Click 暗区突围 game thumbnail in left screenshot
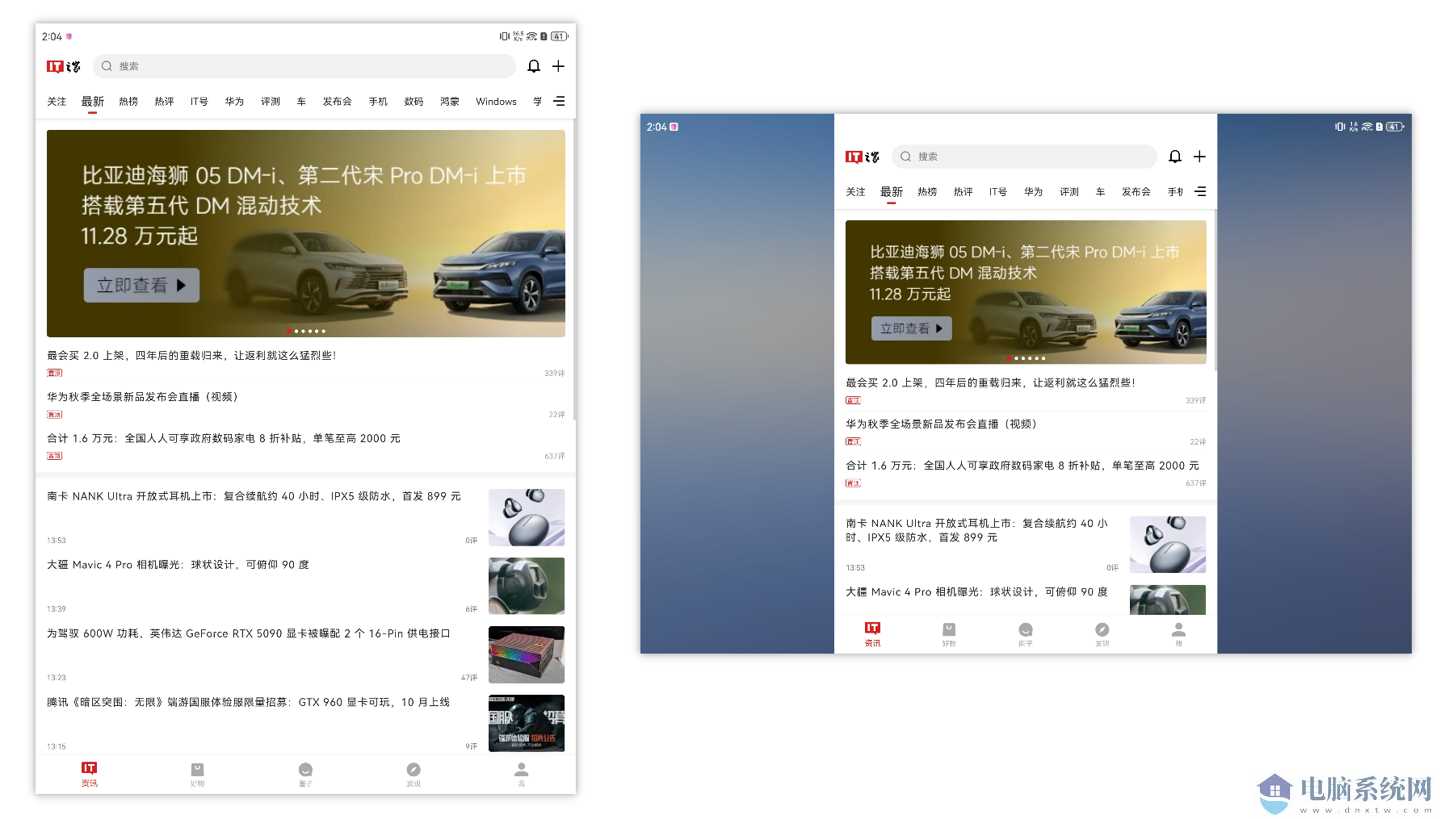Viewport: 1440px width, 819px height. [526, 723]
